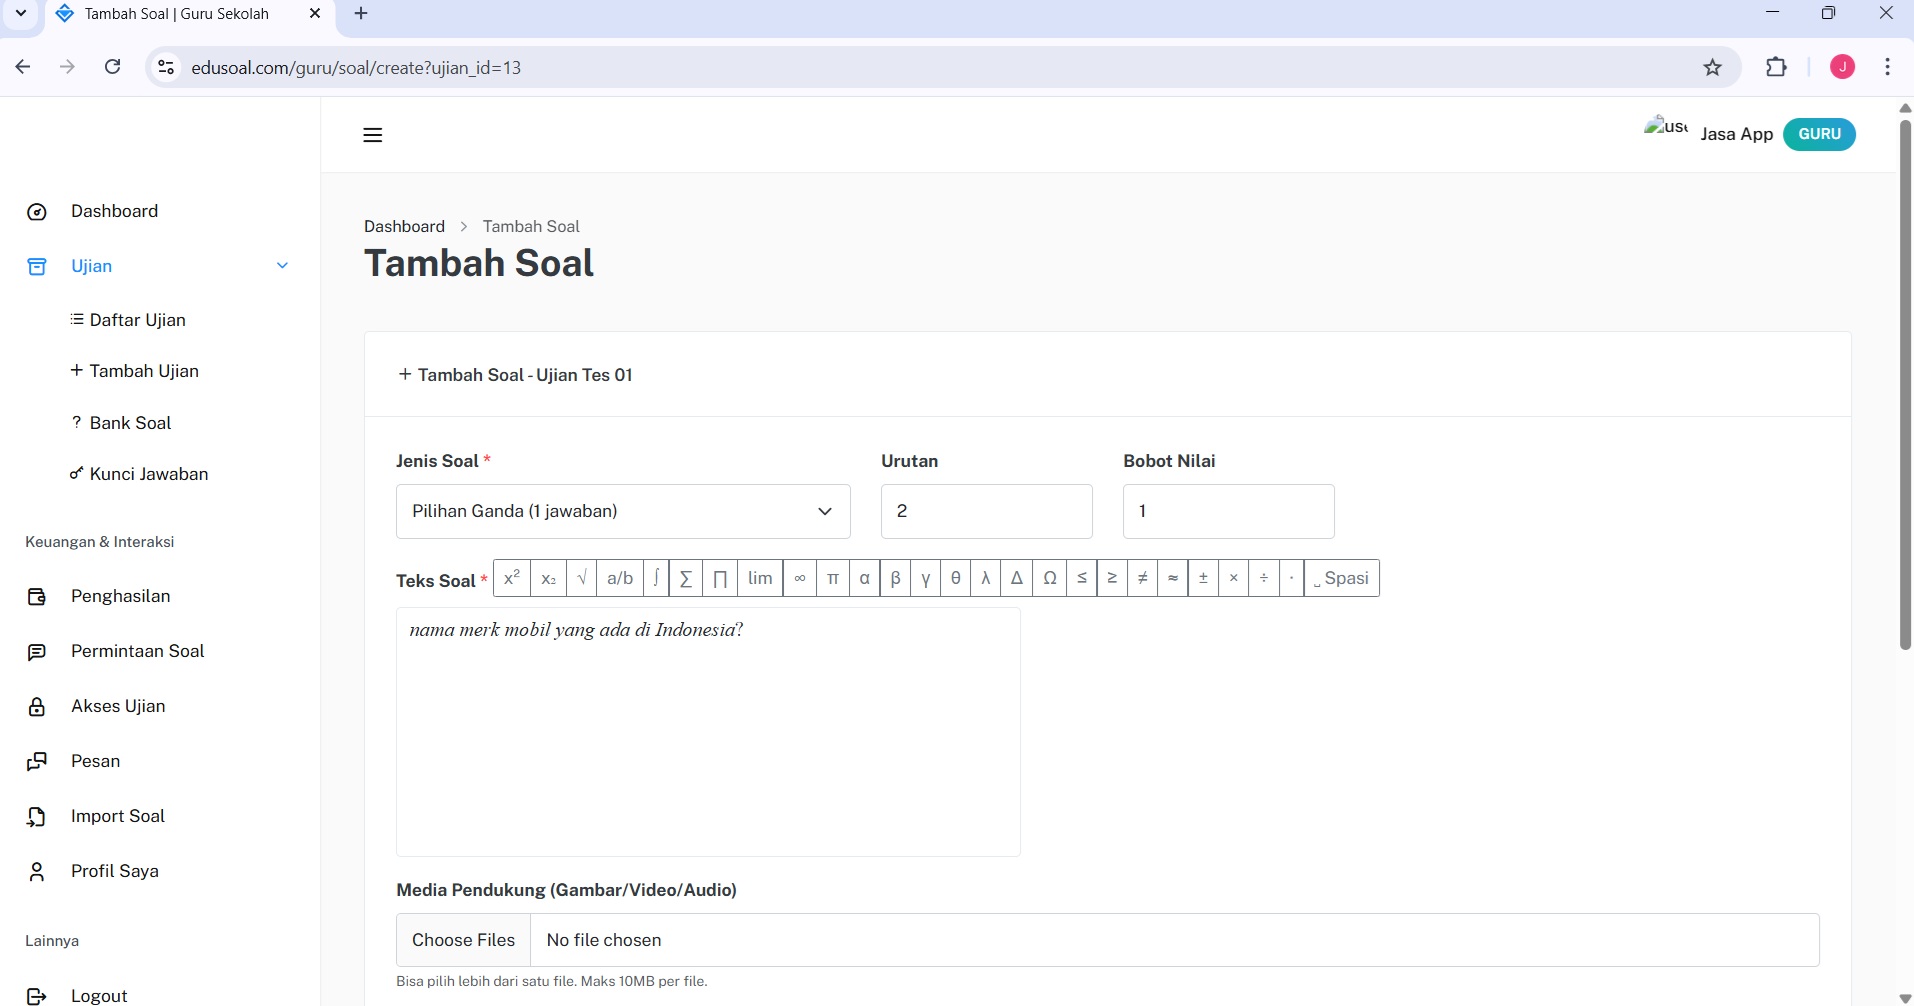Open the Jenis Soal dropdown

pyautogui.click(x=622, y=511)
